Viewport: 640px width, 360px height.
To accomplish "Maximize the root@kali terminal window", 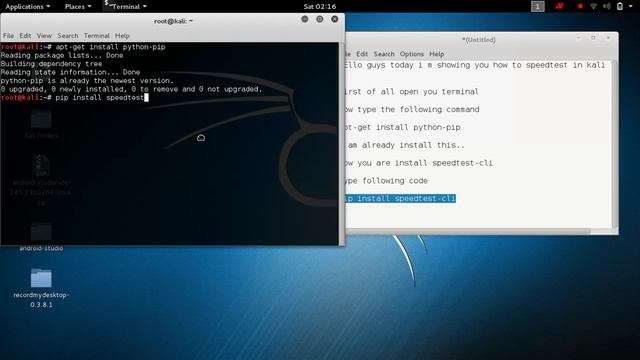I will click(320, 19).
